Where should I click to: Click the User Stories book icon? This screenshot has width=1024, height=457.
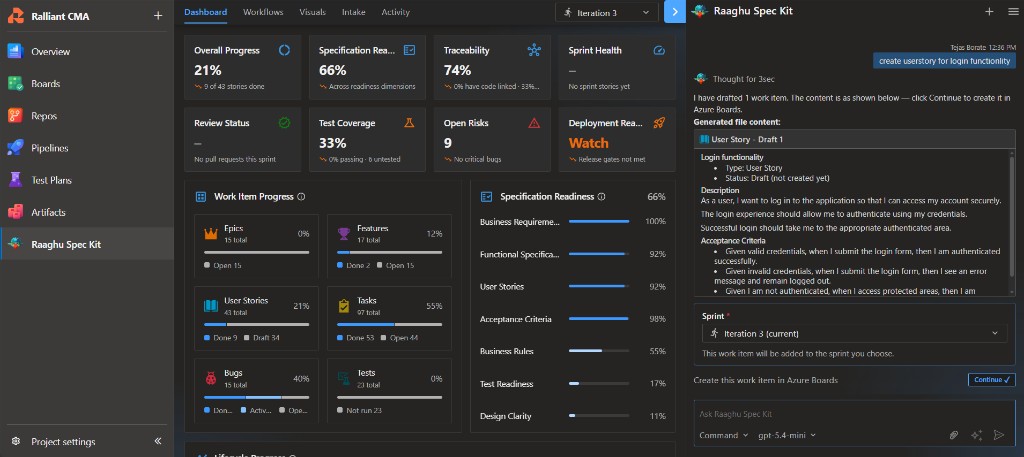click(x=211, y=306)
